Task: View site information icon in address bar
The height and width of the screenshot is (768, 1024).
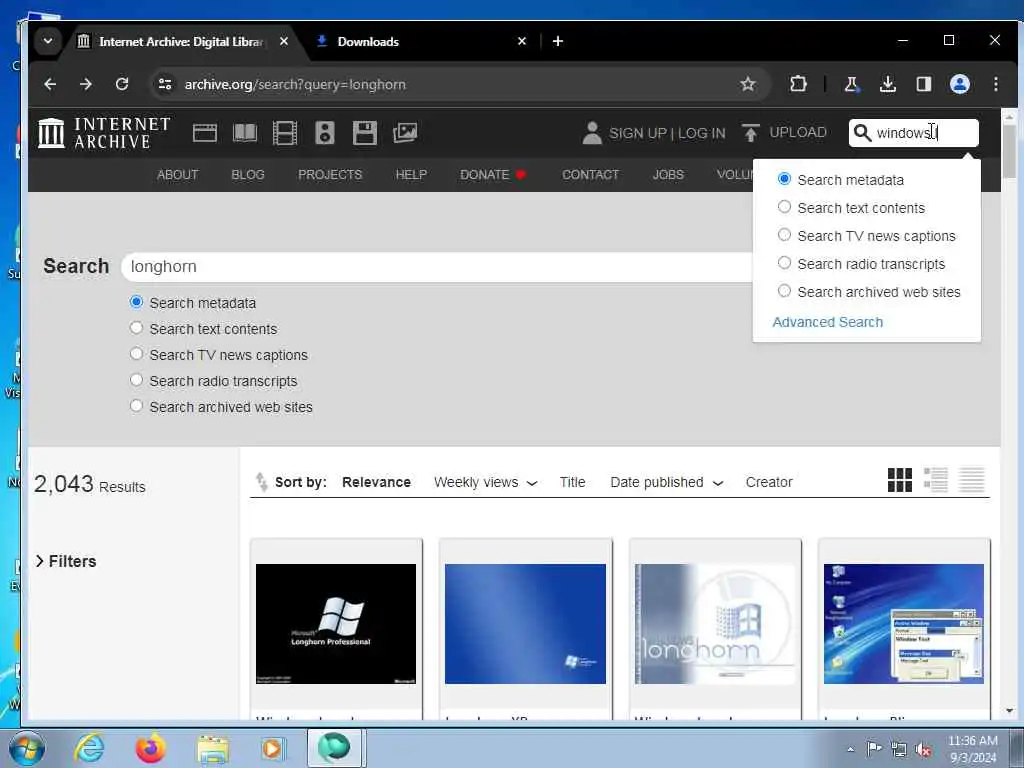Action: click(x=165, y=84)
